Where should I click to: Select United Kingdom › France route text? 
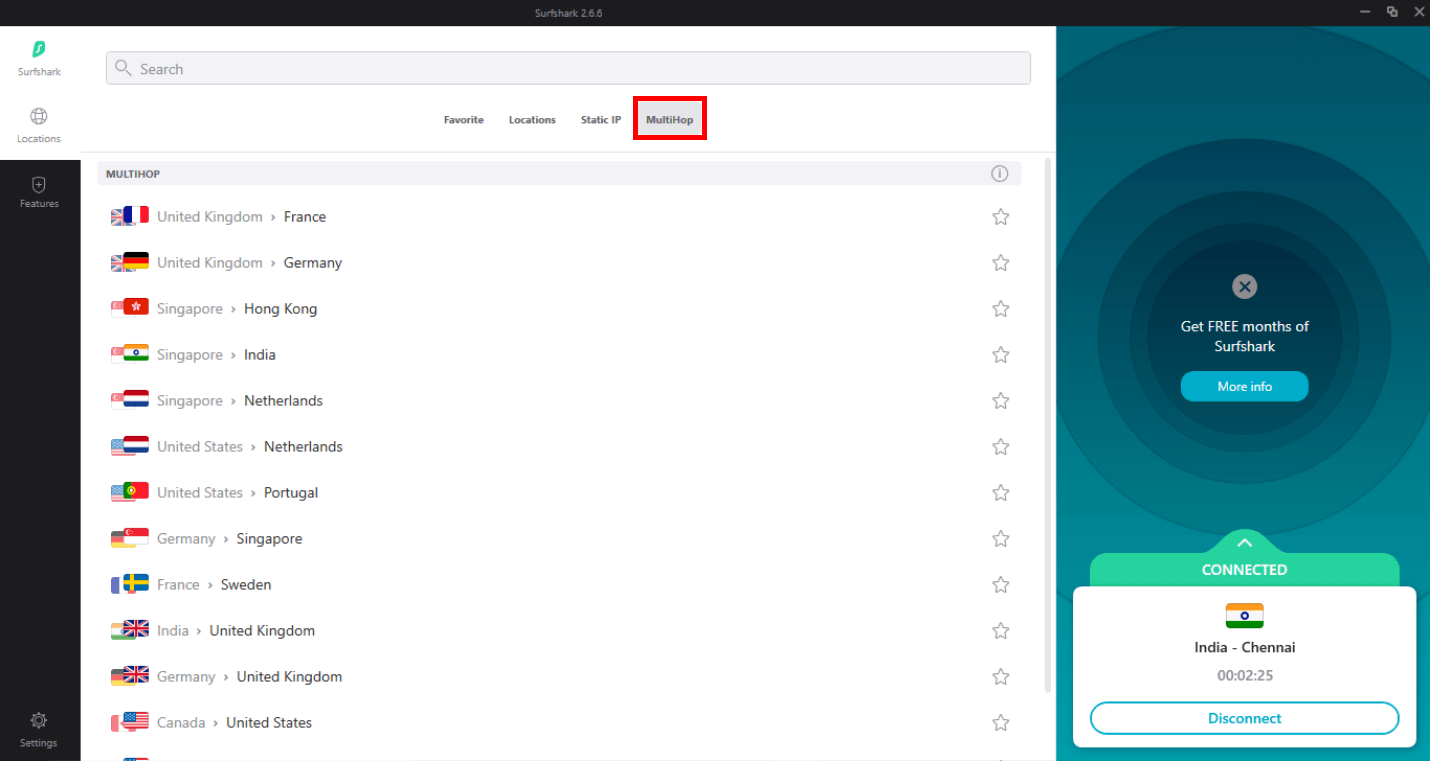point(241,217)
